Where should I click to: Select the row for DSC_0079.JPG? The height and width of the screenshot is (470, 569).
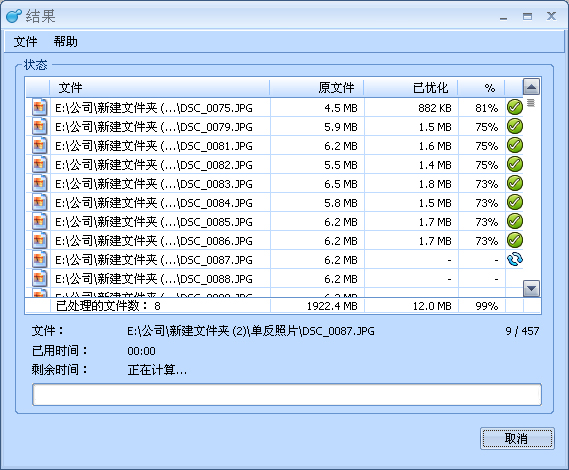click(x=274, y=126)
